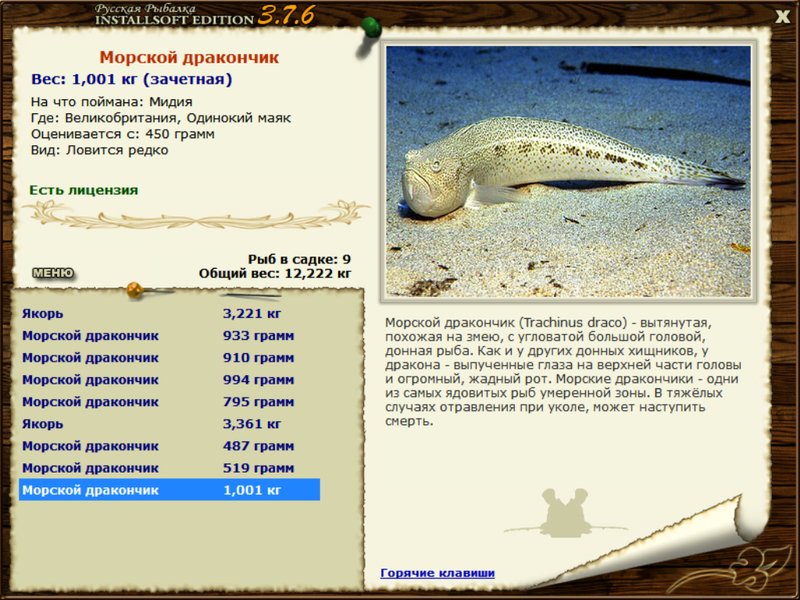Click the Общий вес: 12,222 кг total

(x=275, y=273)
